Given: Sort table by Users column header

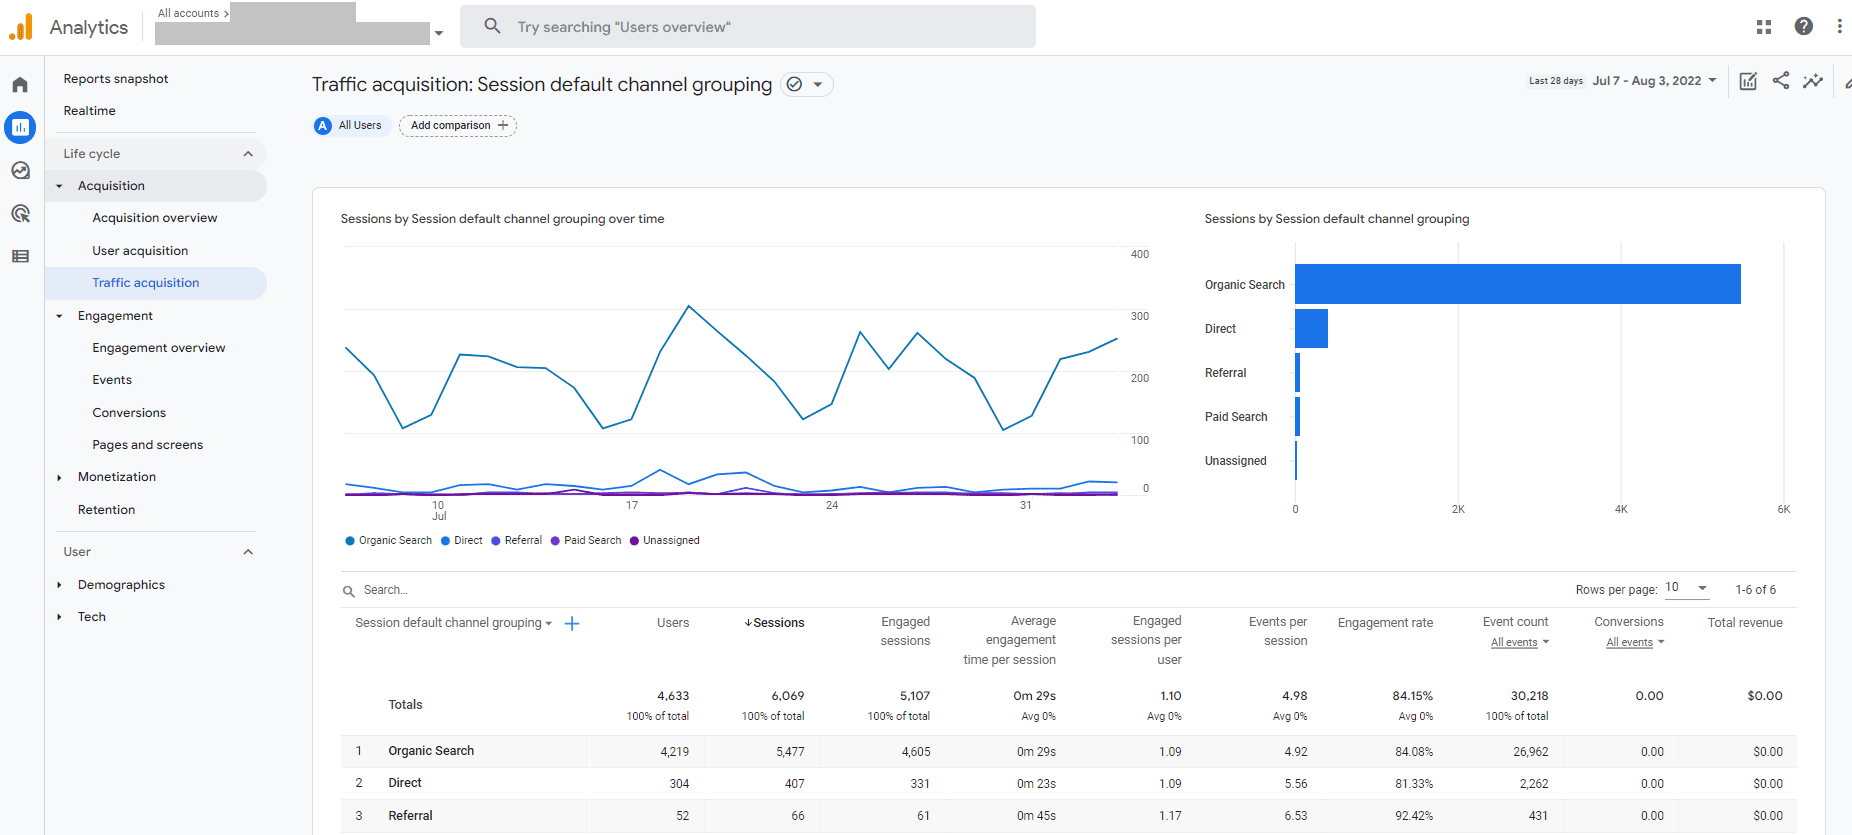Looking at the screenshot, I should tap(673, 623).
